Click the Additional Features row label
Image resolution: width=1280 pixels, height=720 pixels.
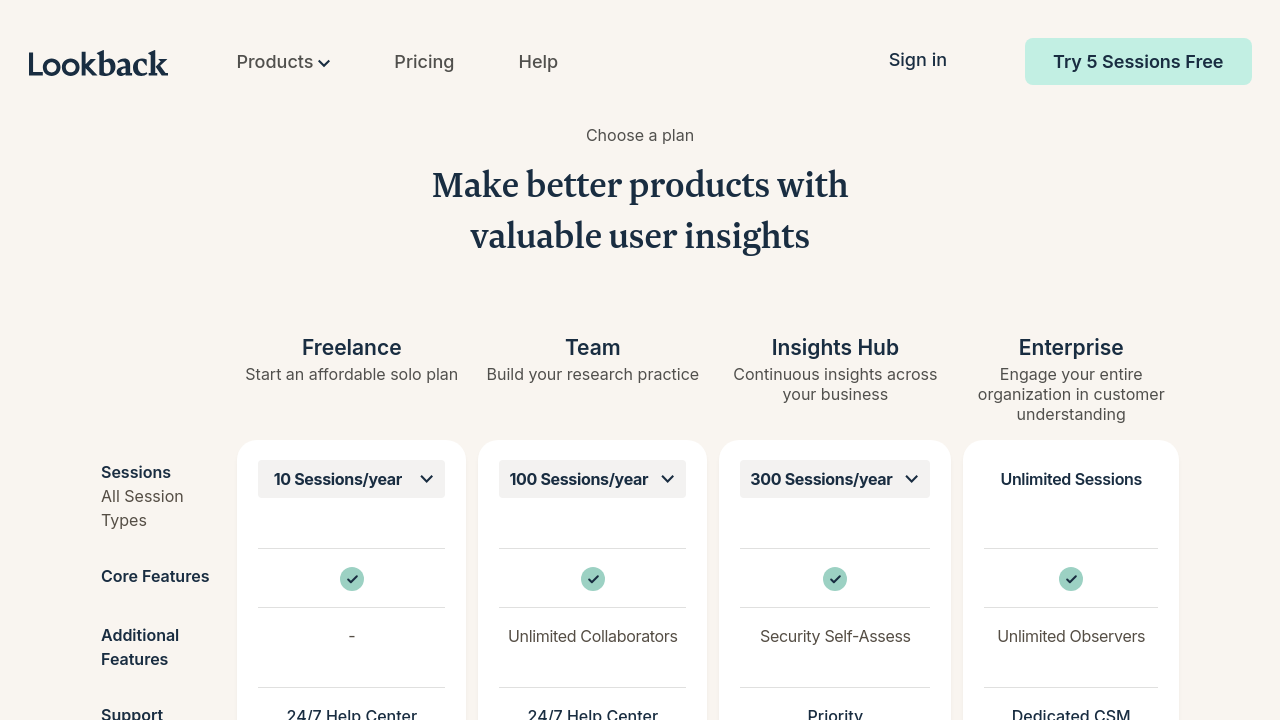[140, 647]
